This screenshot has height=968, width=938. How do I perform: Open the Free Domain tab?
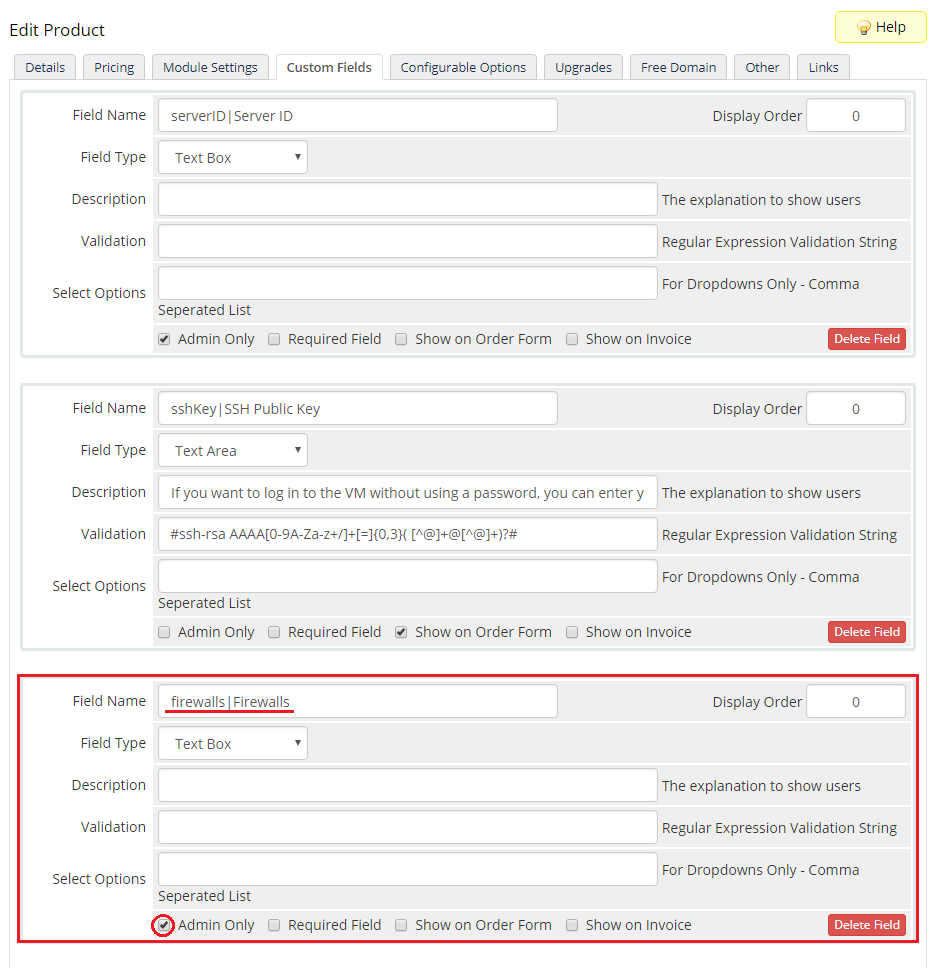click(678, 67)
